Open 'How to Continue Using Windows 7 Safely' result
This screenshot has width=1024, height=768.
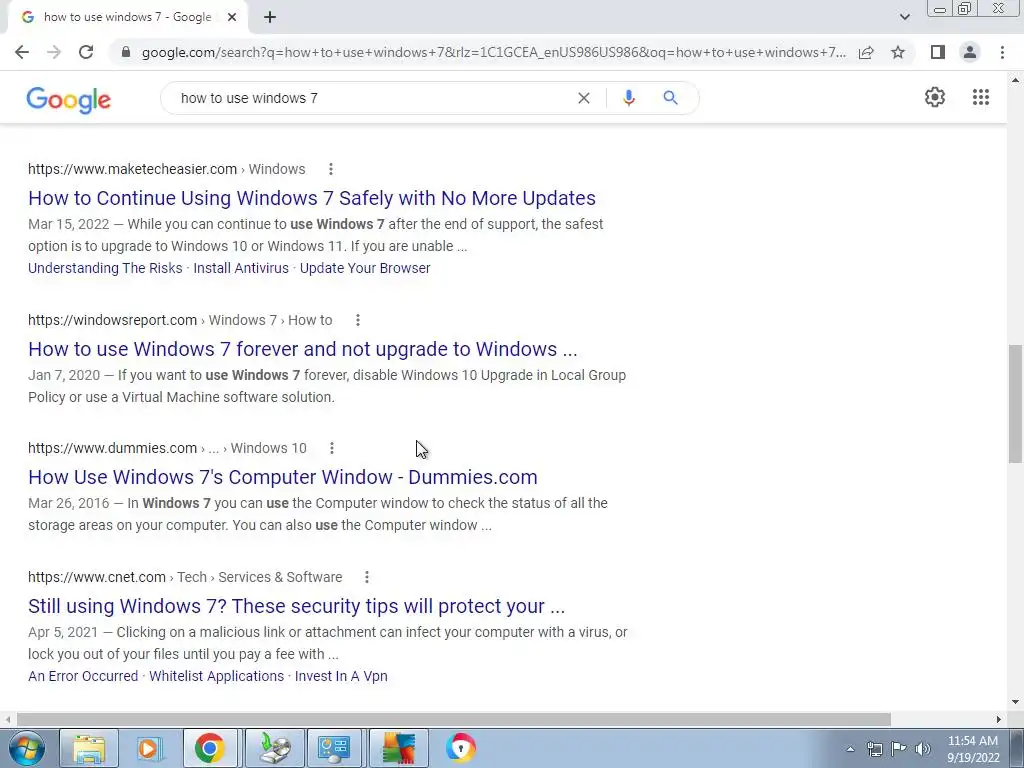pyautogui.click(x=312, y=198)
